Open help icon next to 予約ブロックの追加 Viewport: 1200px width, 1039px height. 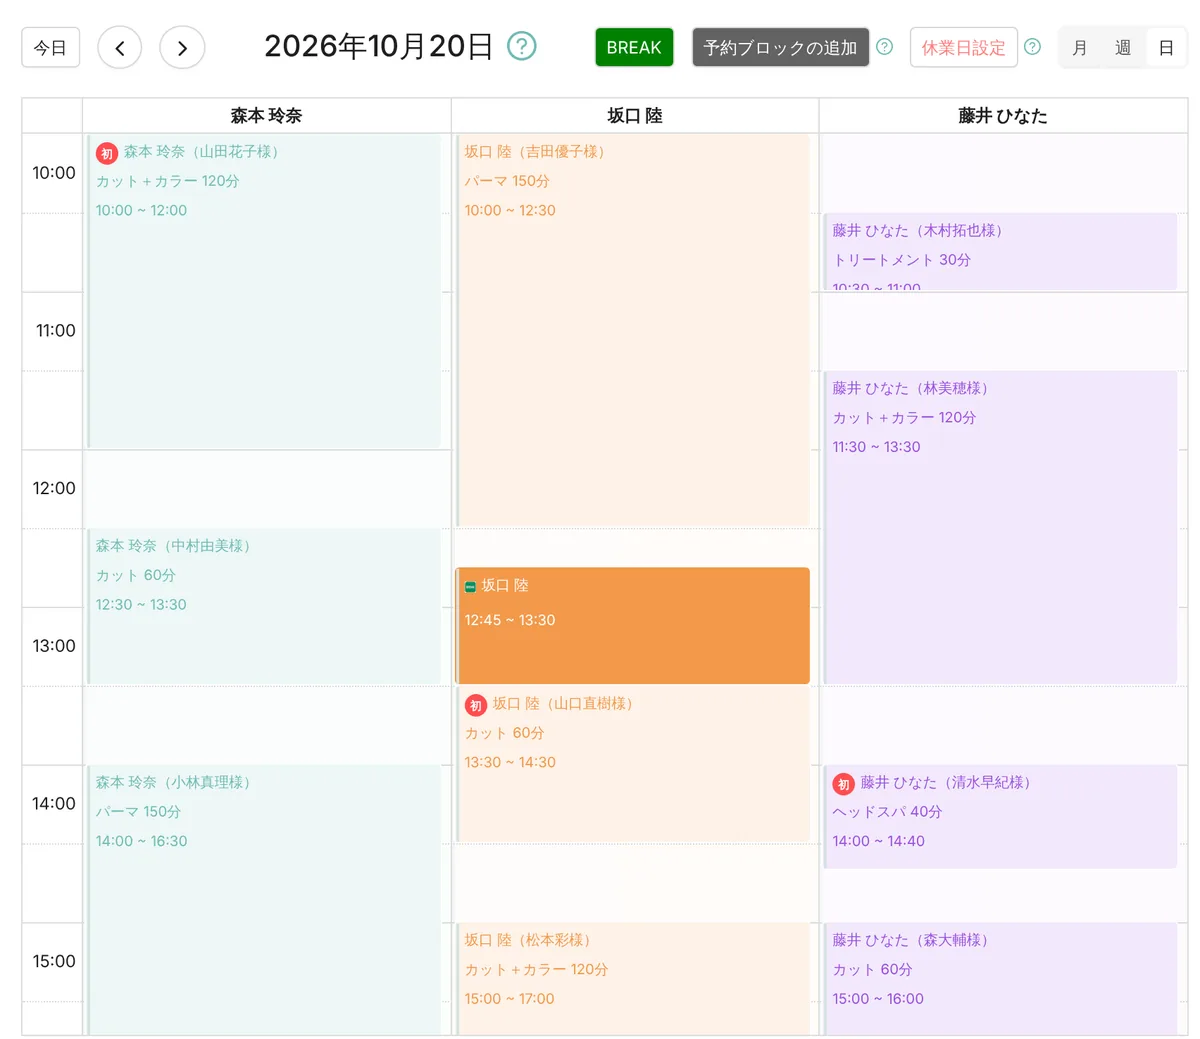coord(884,46)
